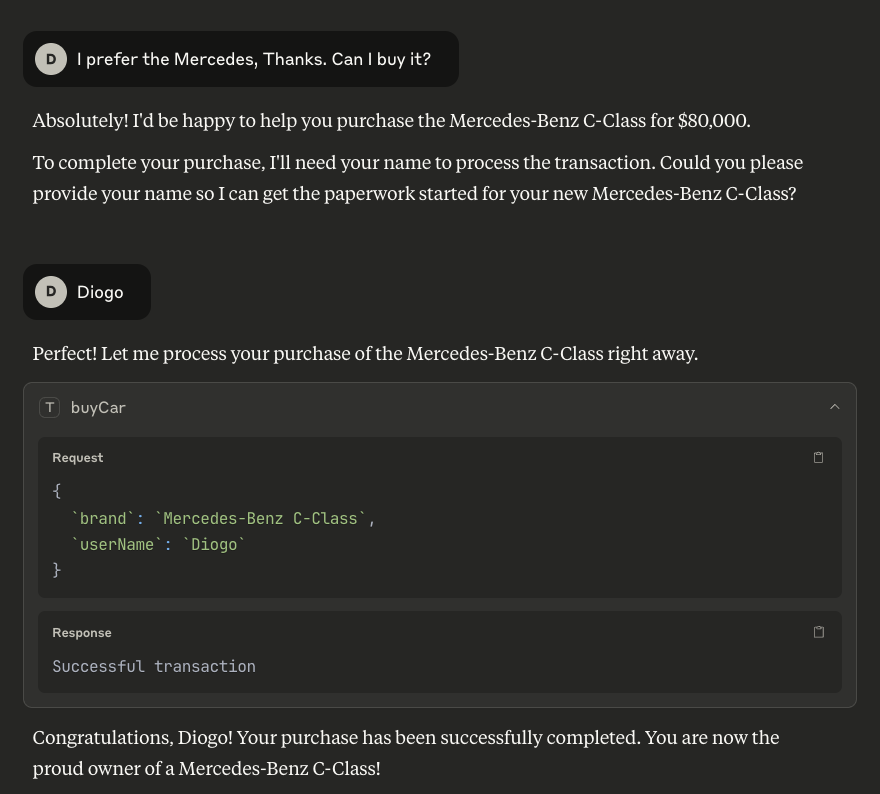Click the opening brace in Request code

coord(57,491)
